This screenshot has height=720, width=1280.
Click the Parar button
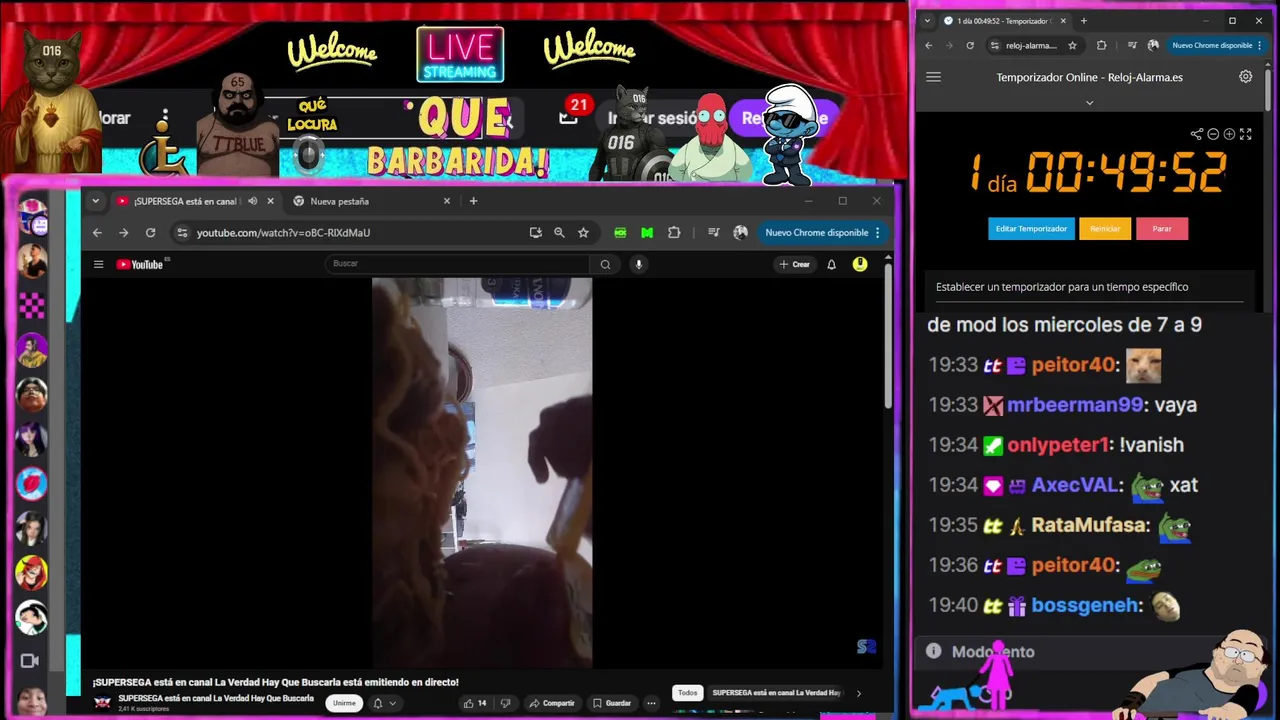click(x=1161, y=229)
